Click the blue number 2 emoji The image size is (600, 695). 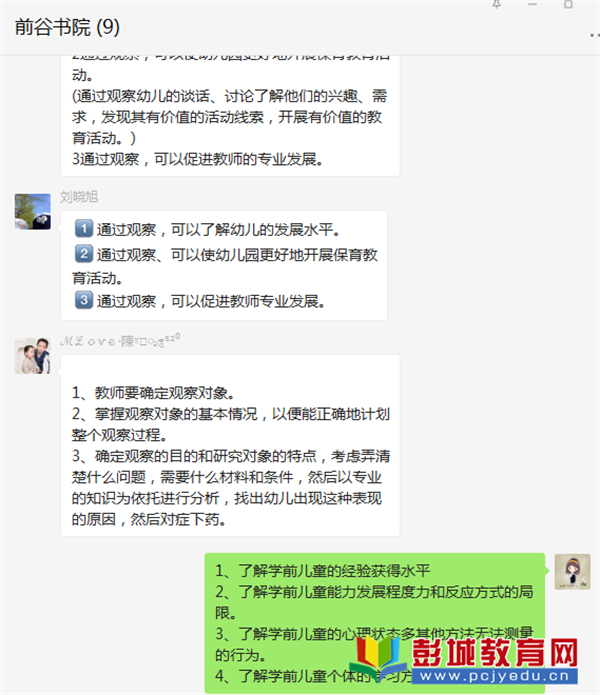click(84, 254)
